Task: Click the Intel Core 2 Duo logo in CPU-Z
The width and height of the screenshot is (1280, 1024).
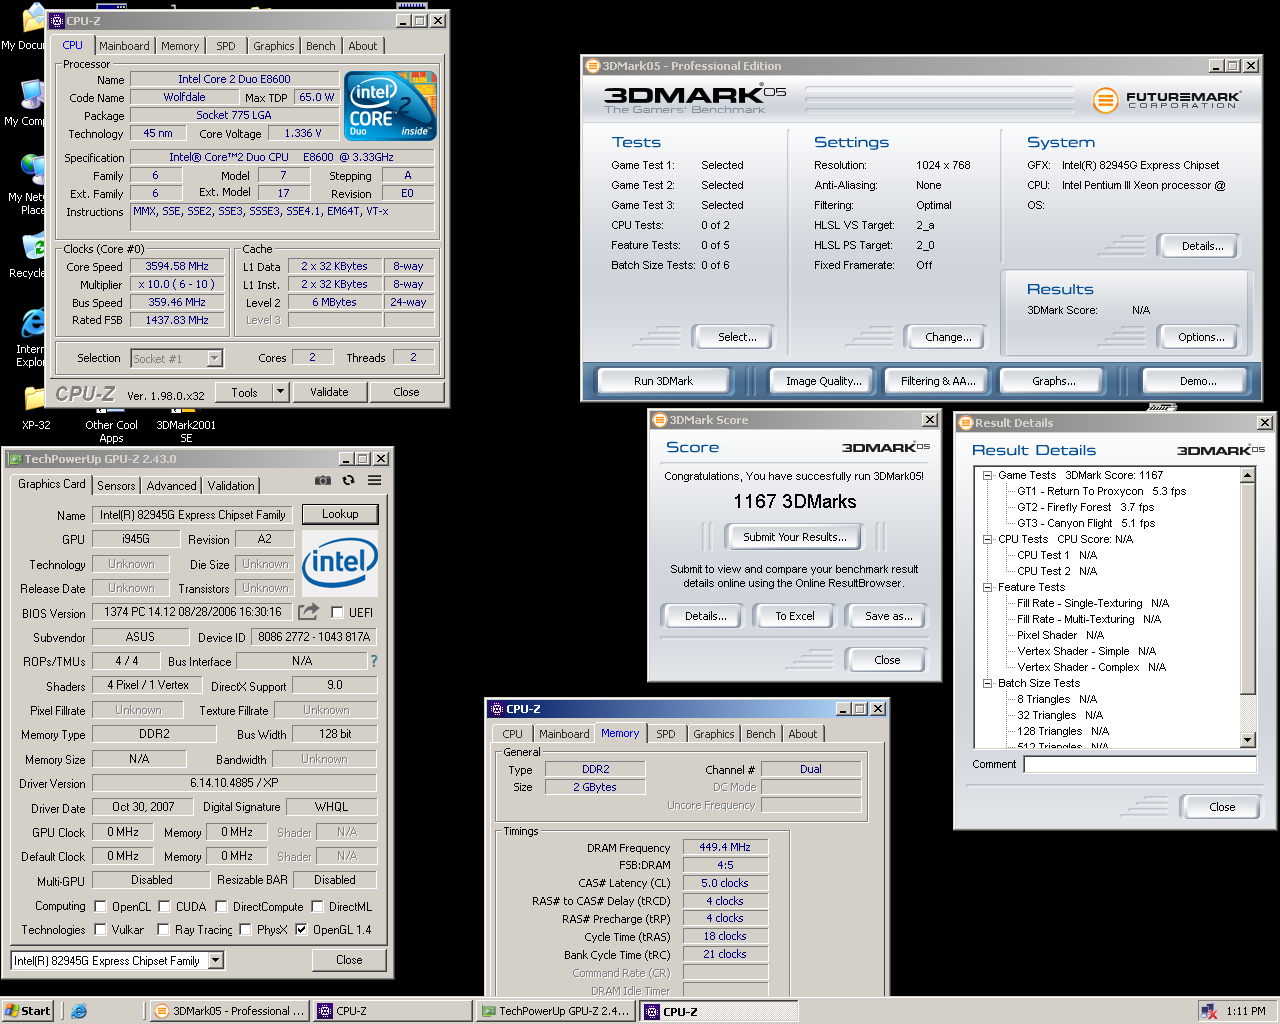Action: coord(390,105)
